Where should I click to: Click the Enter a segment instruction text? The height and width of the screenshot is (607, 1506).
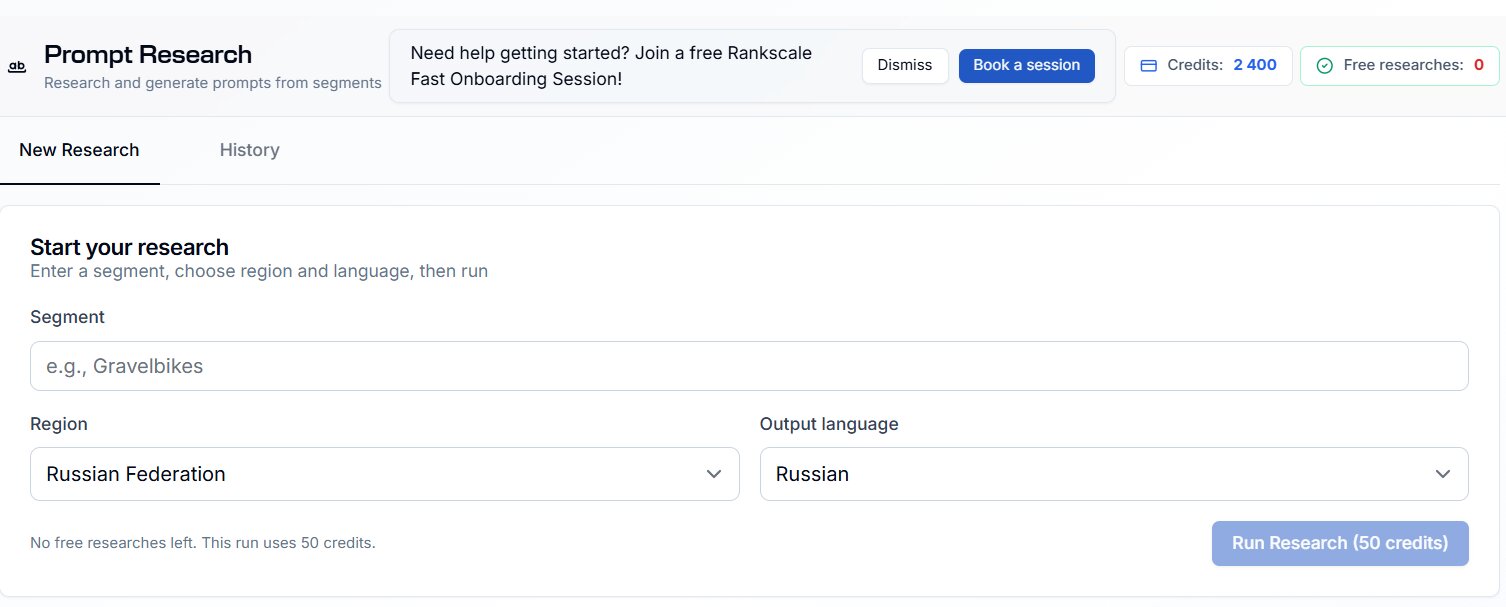click(259, 271)
